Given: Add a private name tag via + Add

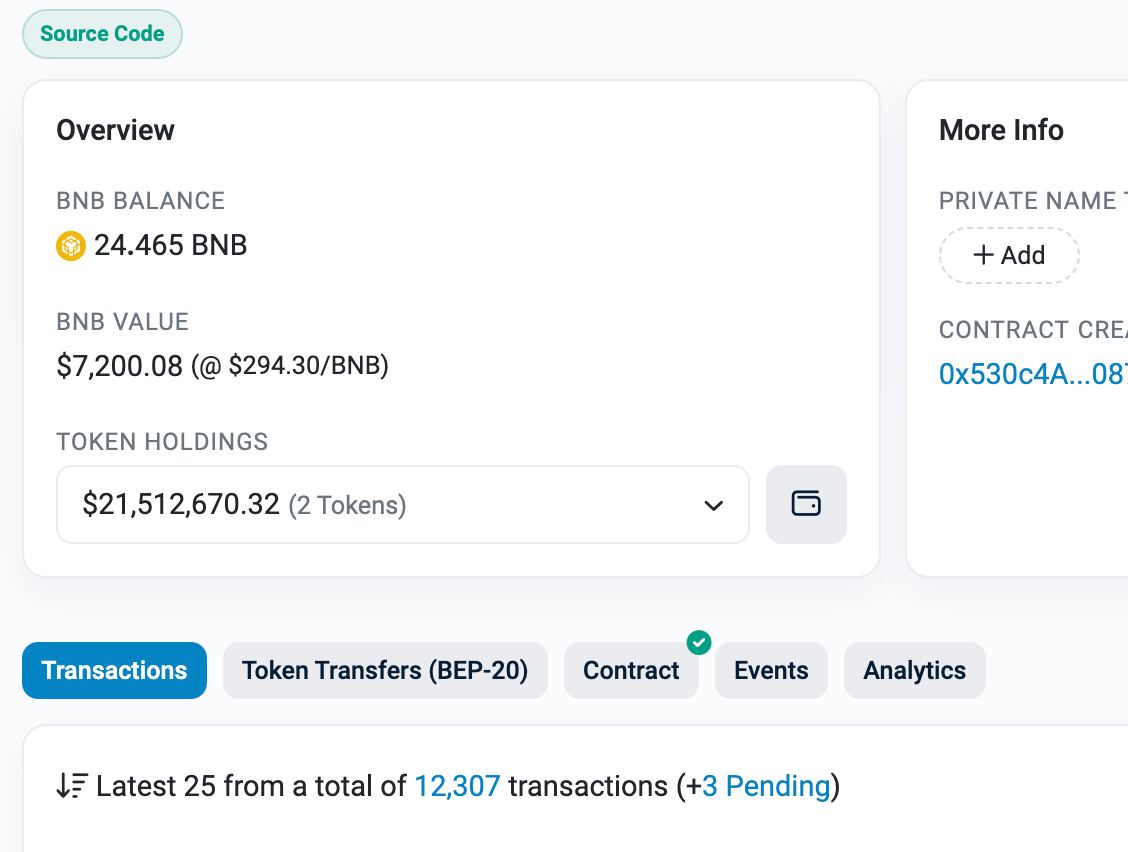Looking at the screenshot, I should (1009, 255).
